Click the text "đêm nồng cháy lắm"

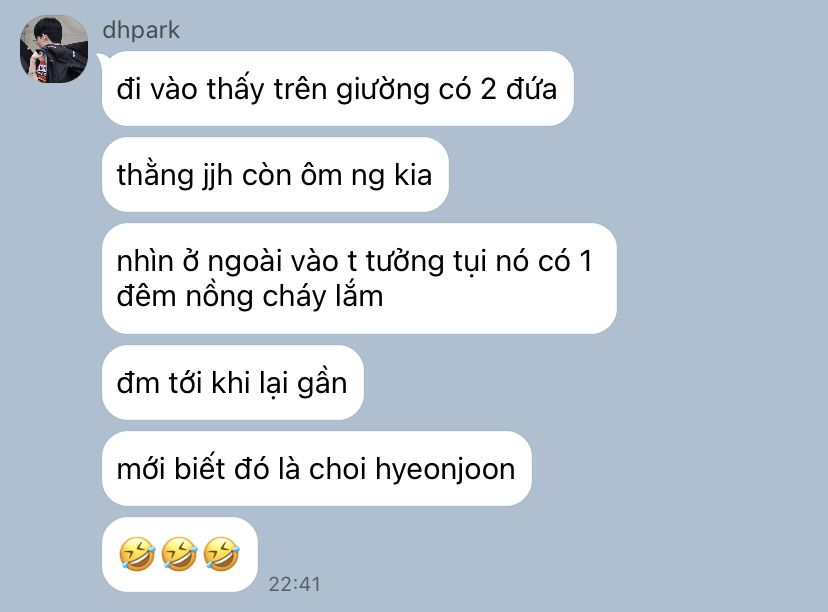coord(250,296)
